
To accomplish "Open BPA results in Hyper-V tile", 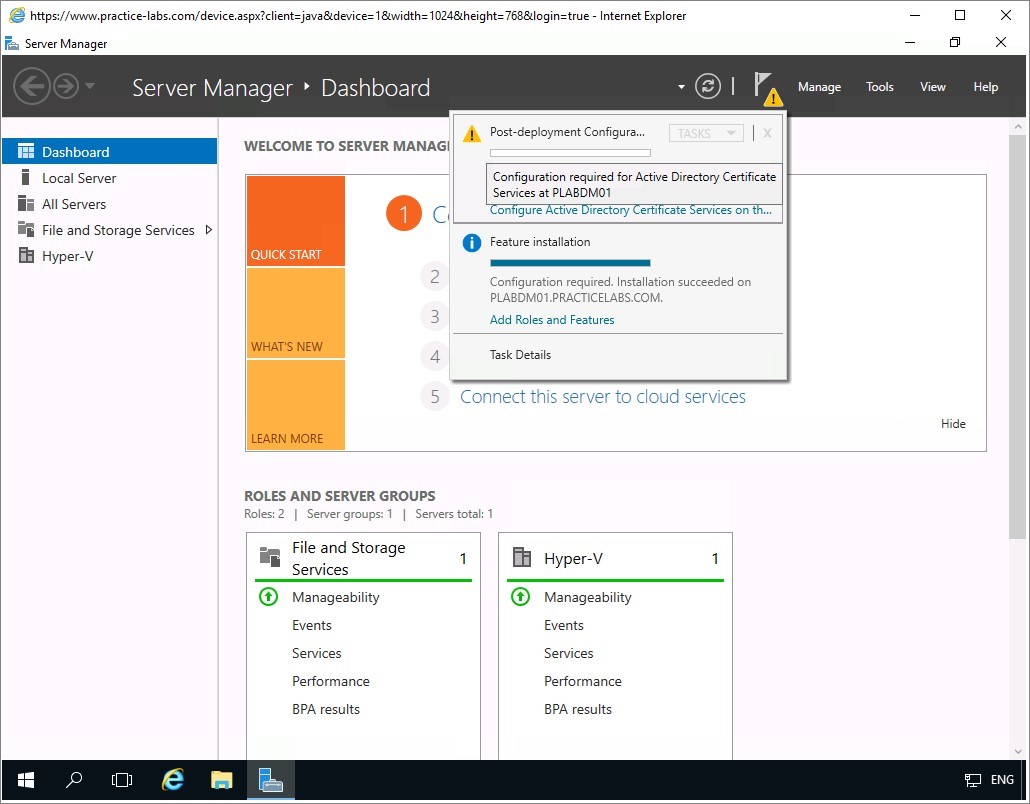I will click(x=577, y=709).
